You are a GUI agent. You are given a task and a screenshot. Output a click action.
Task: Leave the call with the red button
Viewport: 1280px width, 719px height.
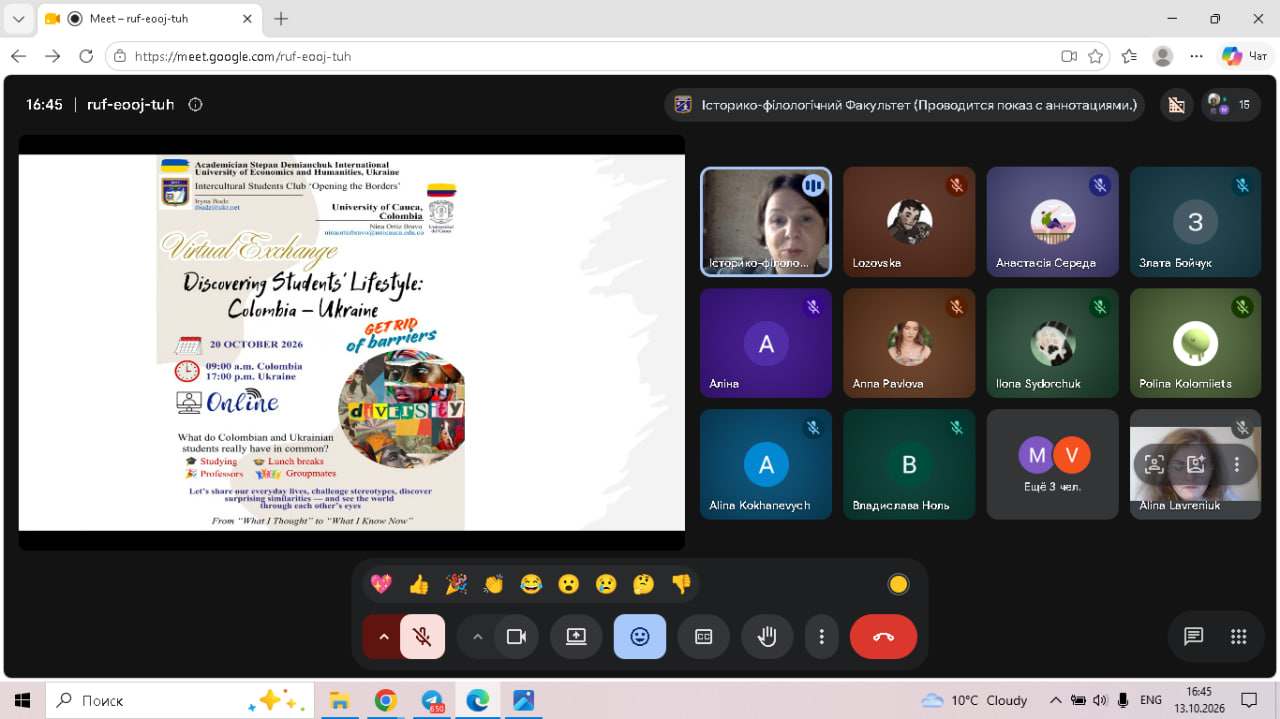[x=883, y=636]
